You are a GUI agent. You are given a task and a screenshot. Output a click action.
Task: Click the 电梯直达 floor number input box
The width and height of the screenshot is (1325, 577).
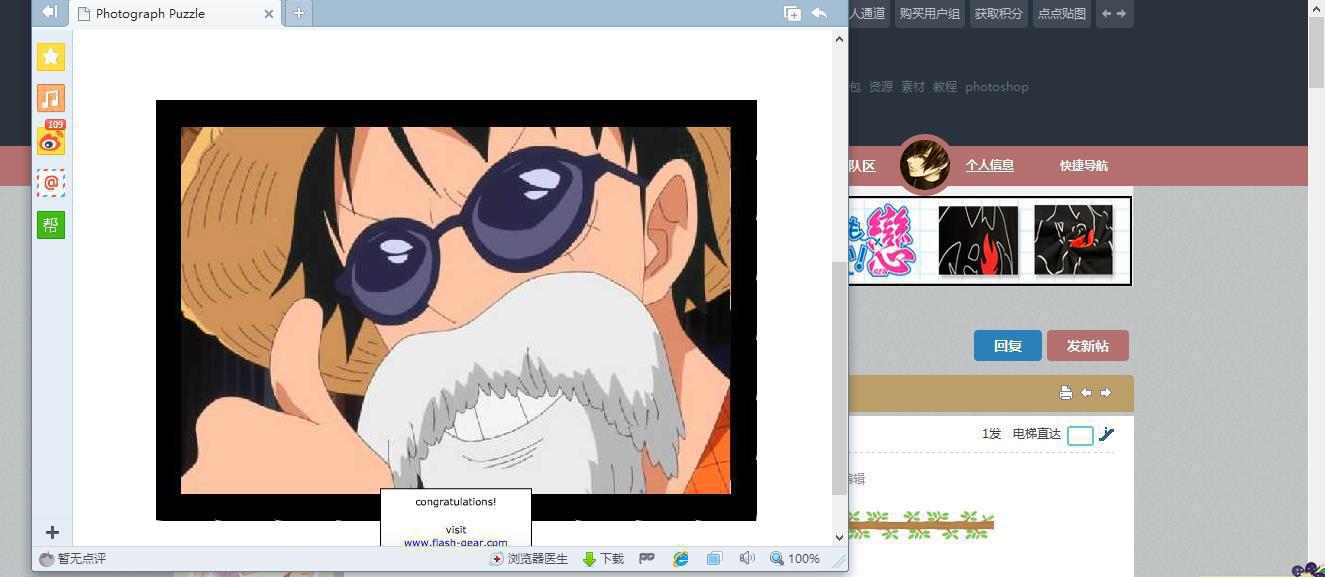(1080, 435)
